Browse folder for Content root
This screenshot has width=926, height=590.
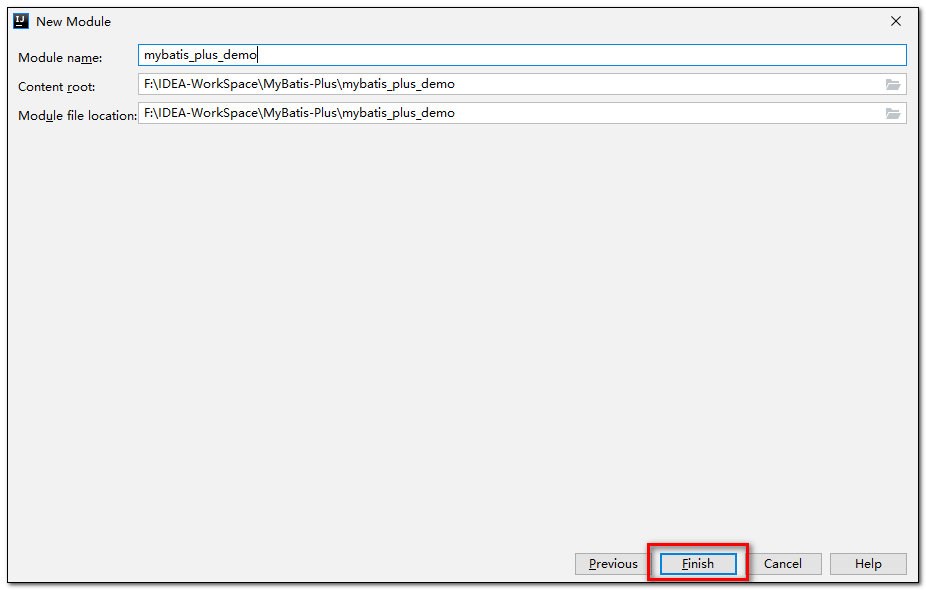893,85
